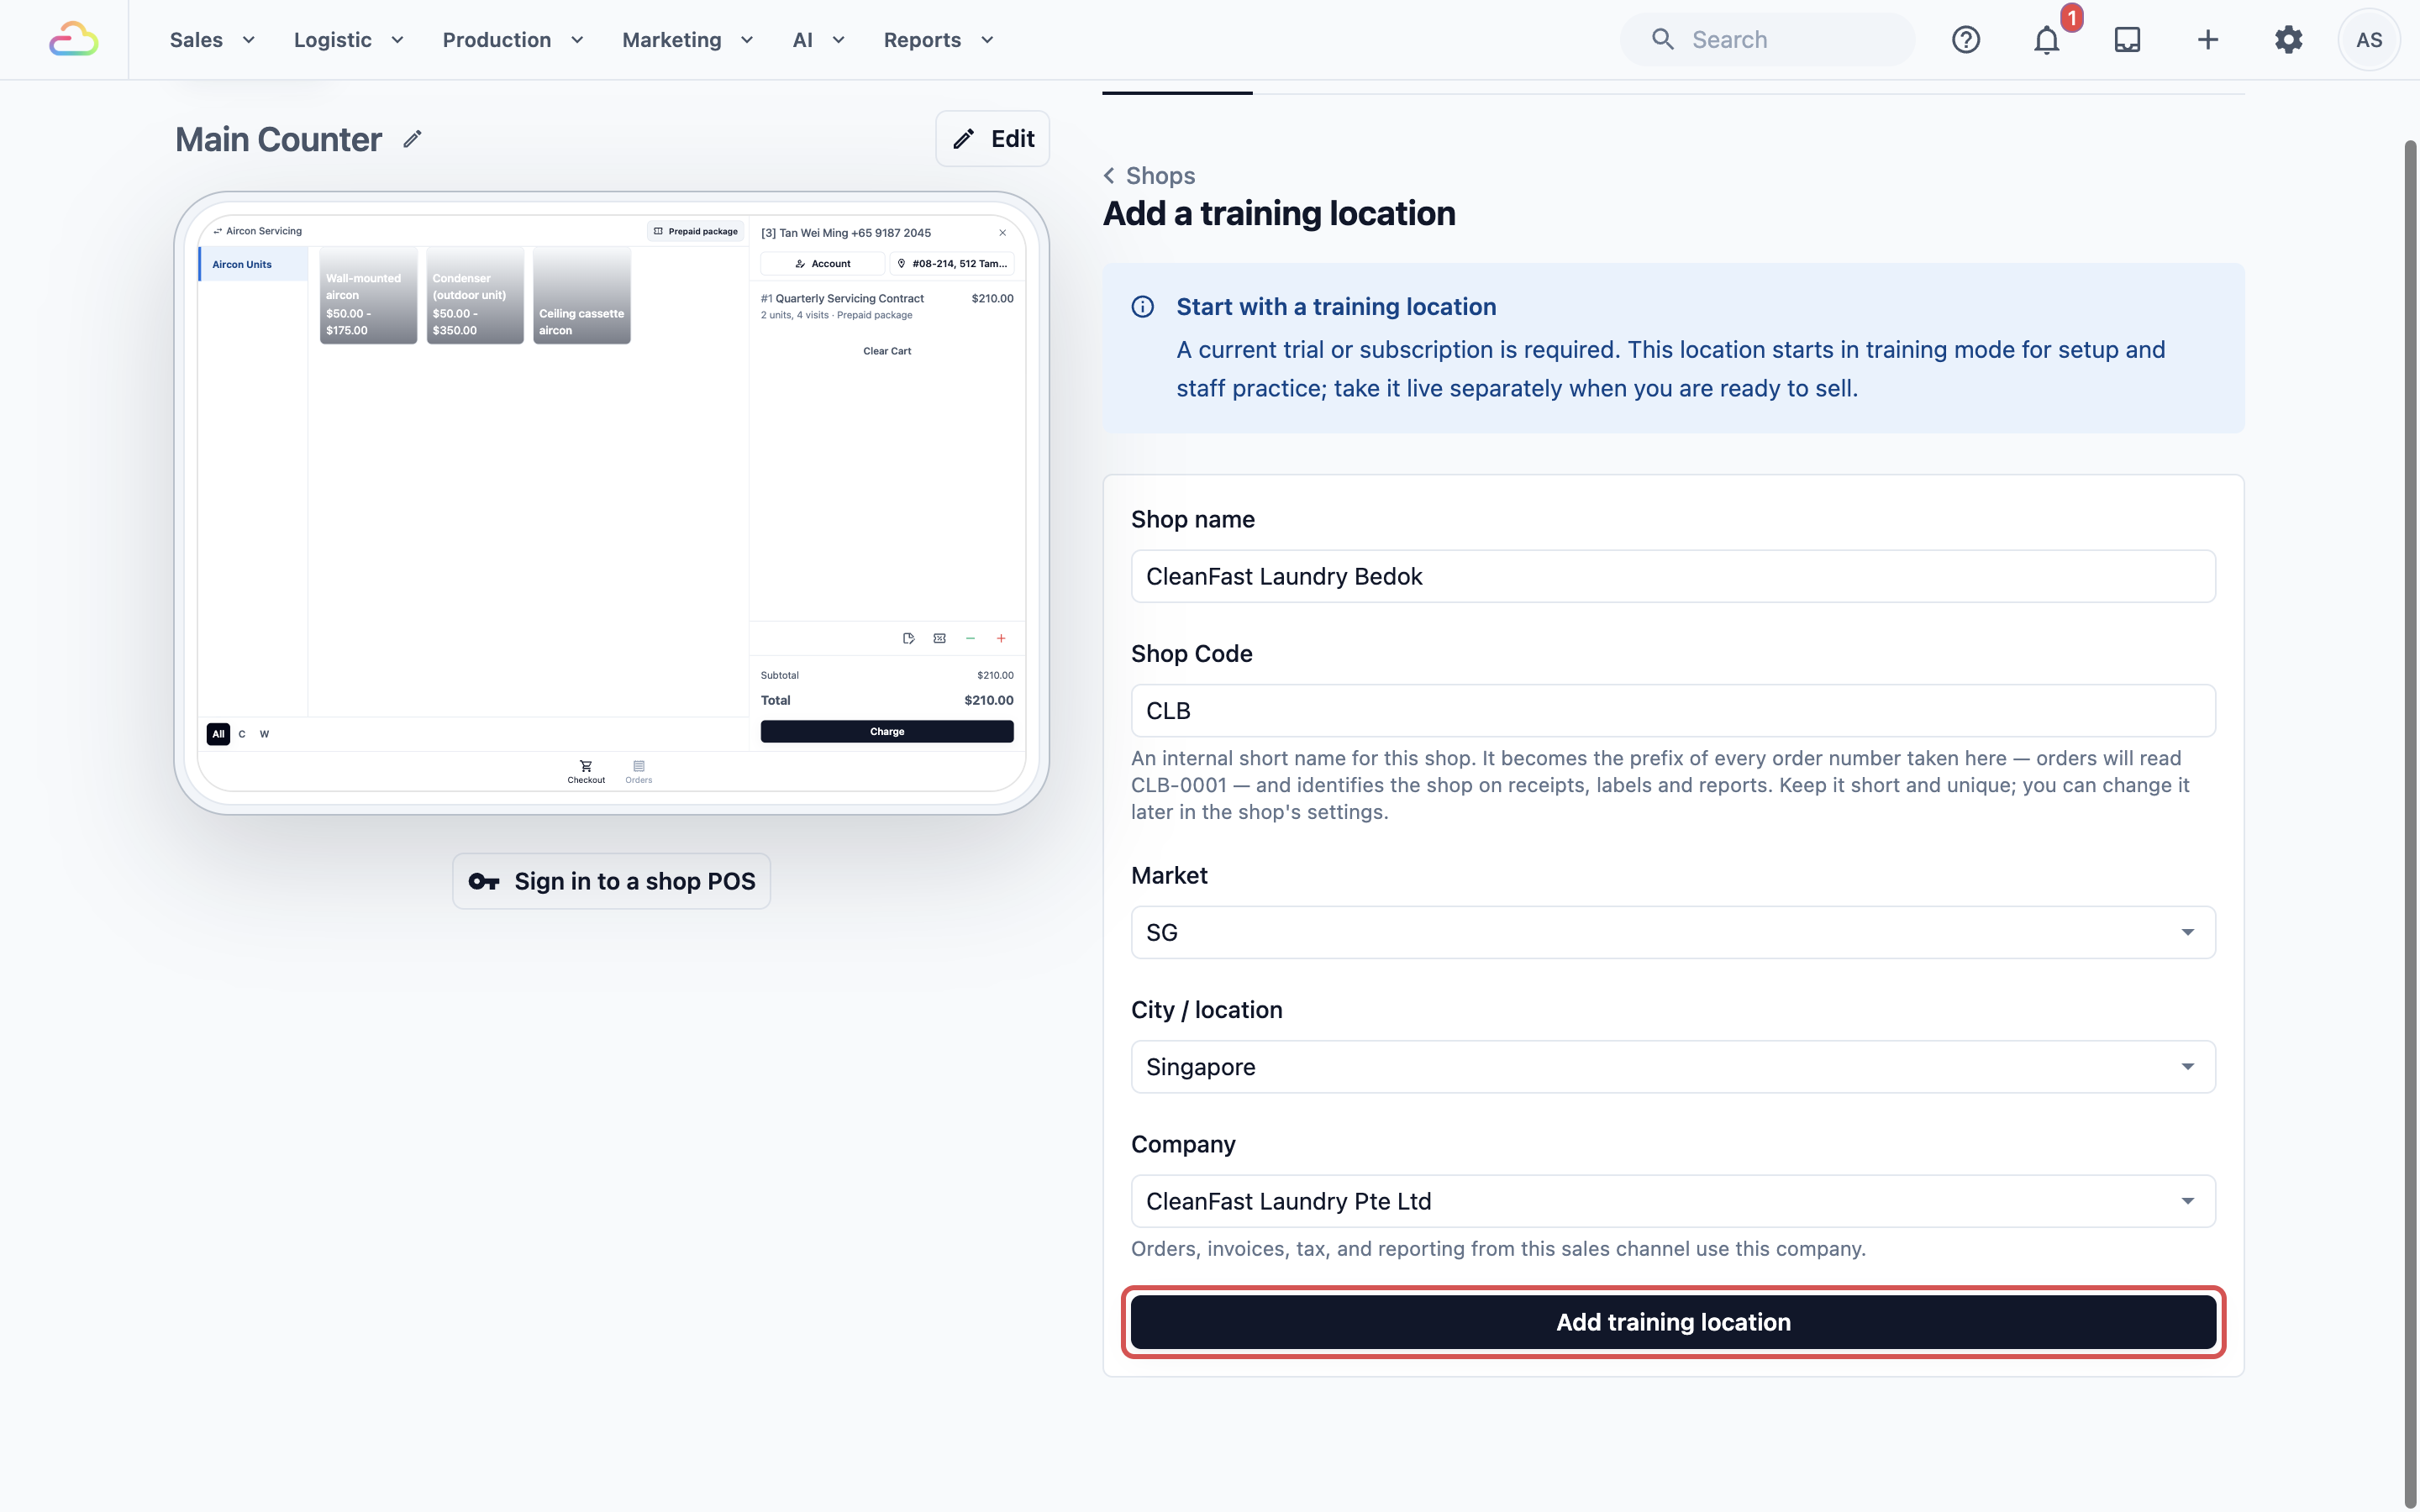
Task: Focus the Search field
Action: (1767, 40)
